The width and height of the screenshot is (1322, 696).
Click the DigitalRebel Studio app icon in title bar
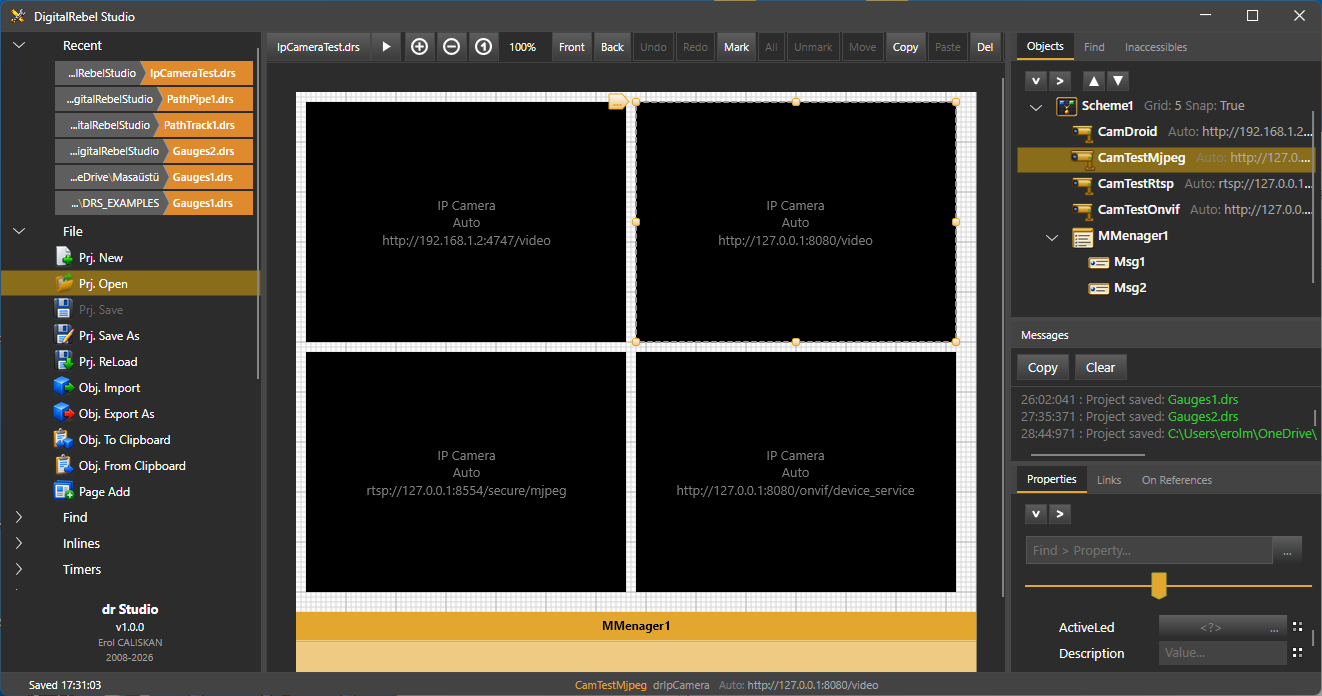[x=17, y=16]
